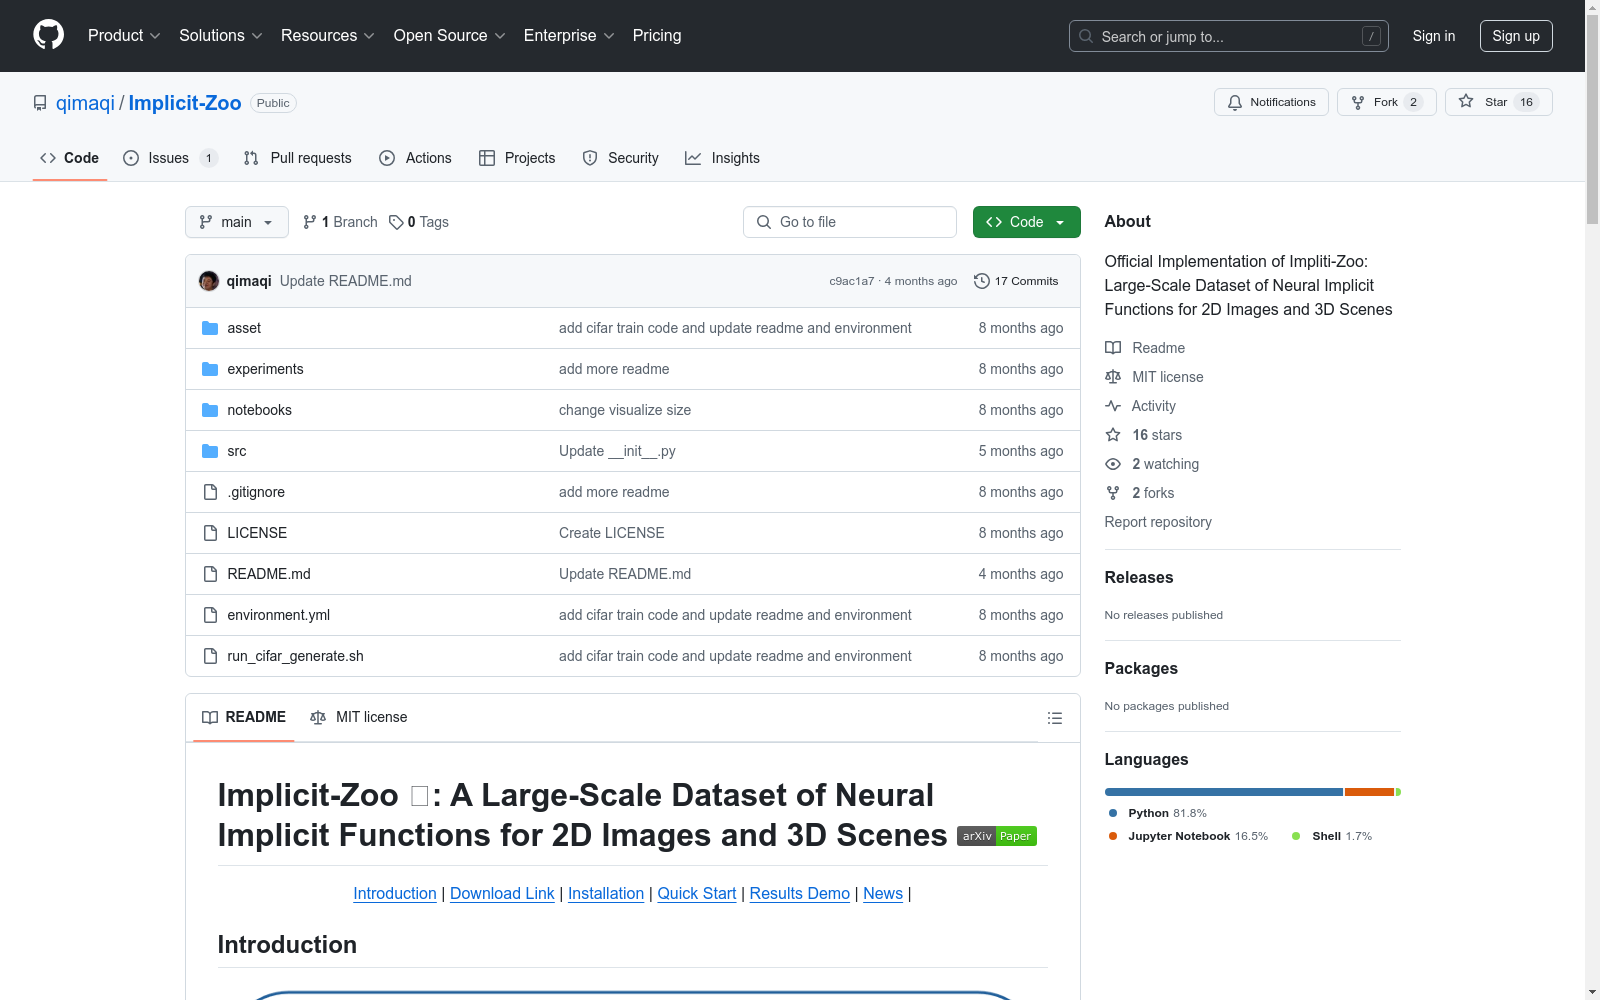Expand the Product menu
The height and width of the screenshot is (1000, 1600).
[124, 36]
